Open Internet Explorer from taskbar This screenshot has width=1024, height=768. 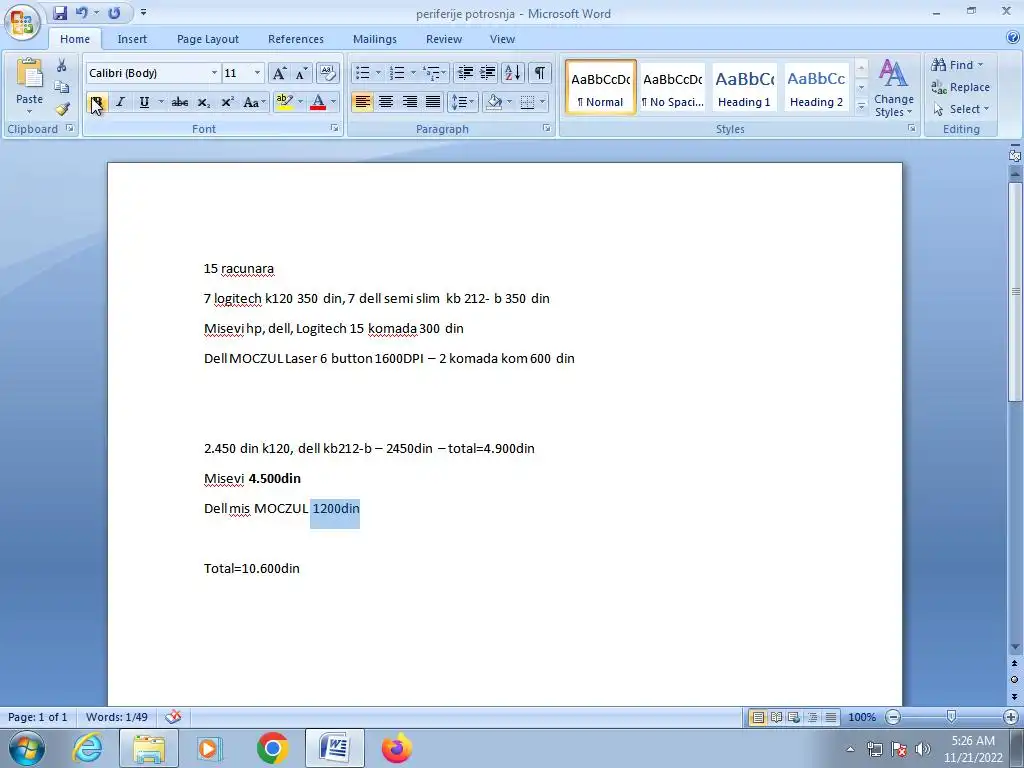pyautogui.click(x=88, y=748)
